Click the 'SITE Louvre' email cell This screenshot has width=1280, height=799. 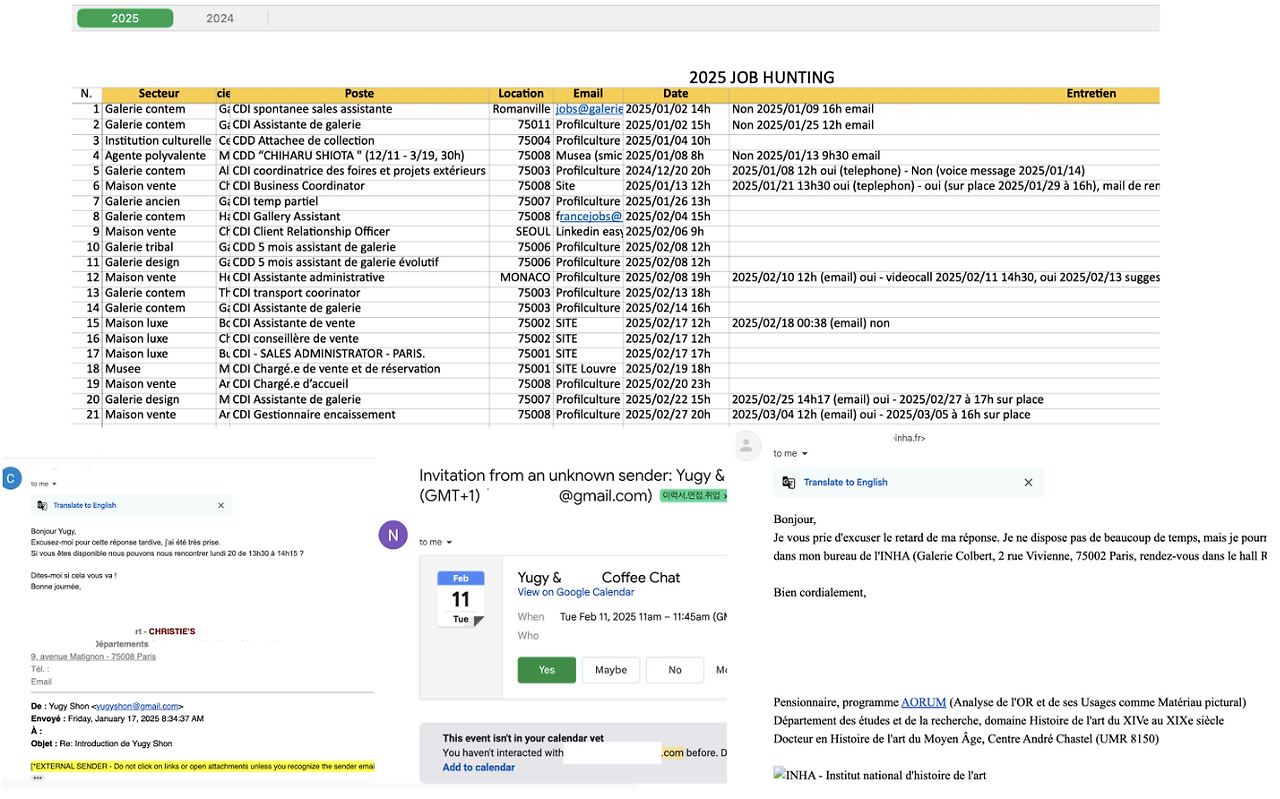click(589, 369)
